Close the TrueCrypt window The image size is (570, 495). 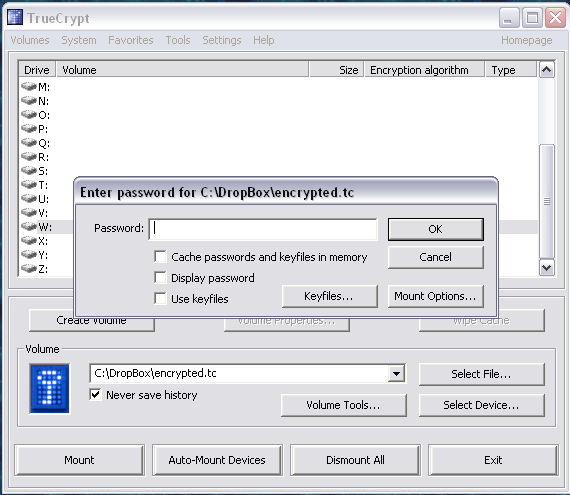pyautogui.click(x=555, y=17)
